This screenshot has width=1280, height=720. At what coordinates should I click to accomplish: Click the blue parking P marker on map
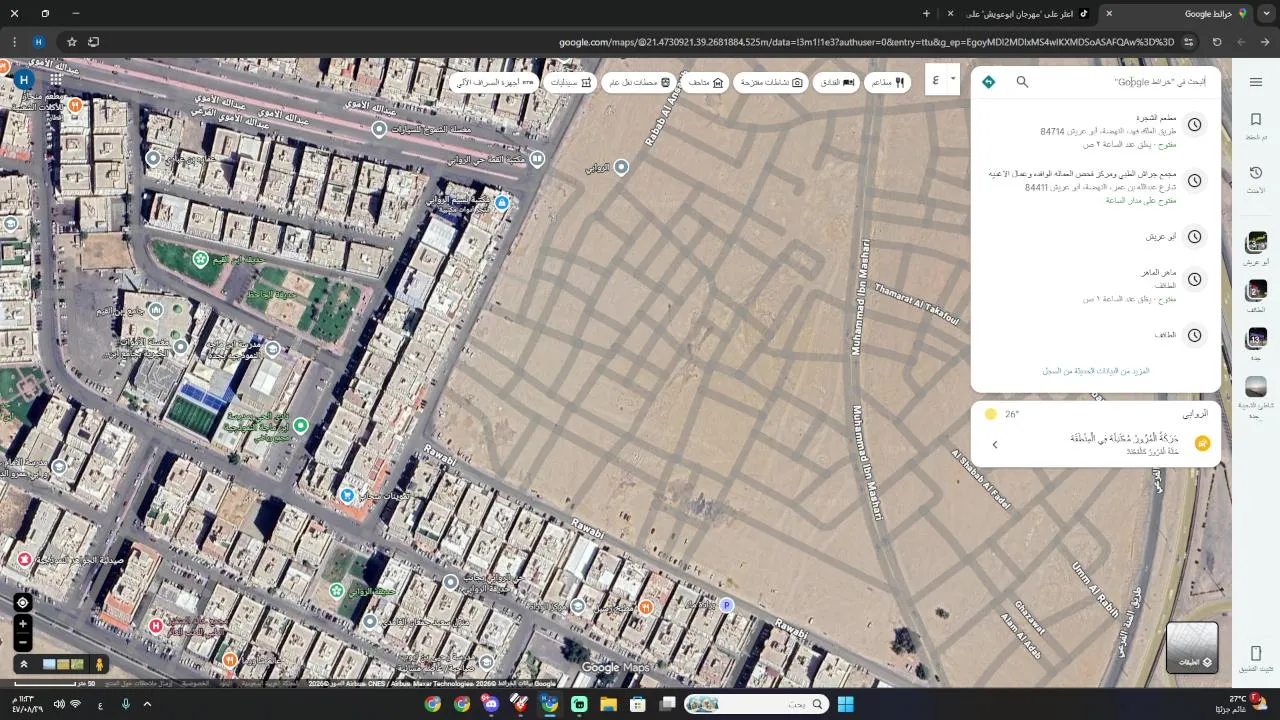[x=727, y=605]
